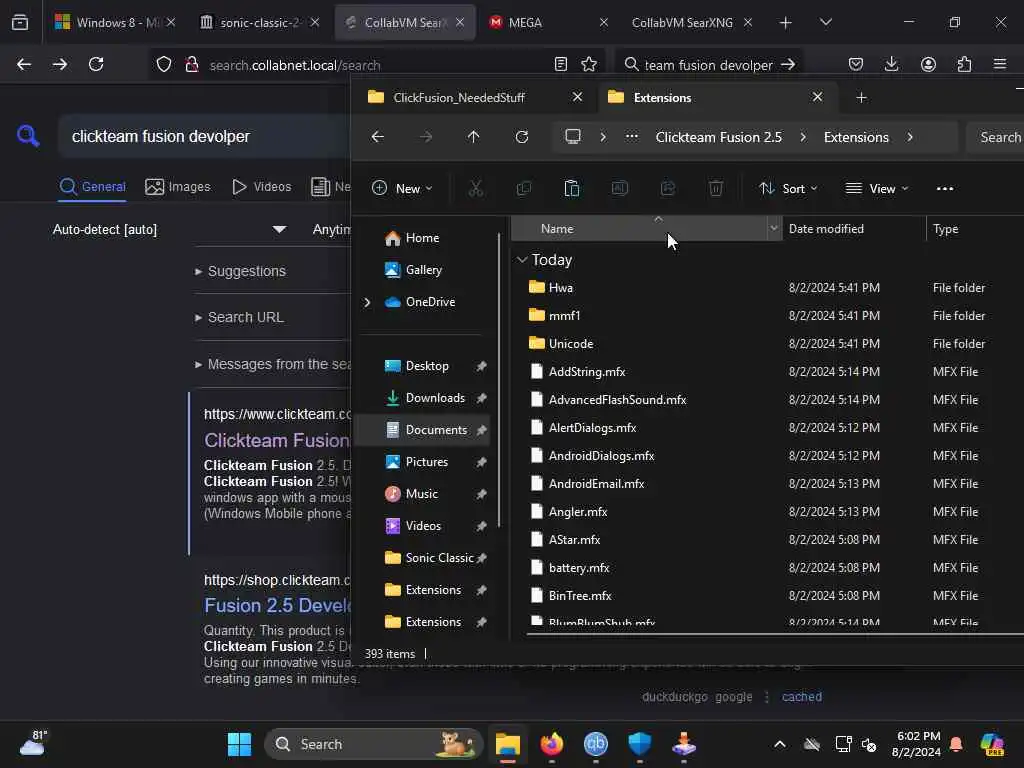
Task: Collapse the Today group
Action: [x=522, y=260]
